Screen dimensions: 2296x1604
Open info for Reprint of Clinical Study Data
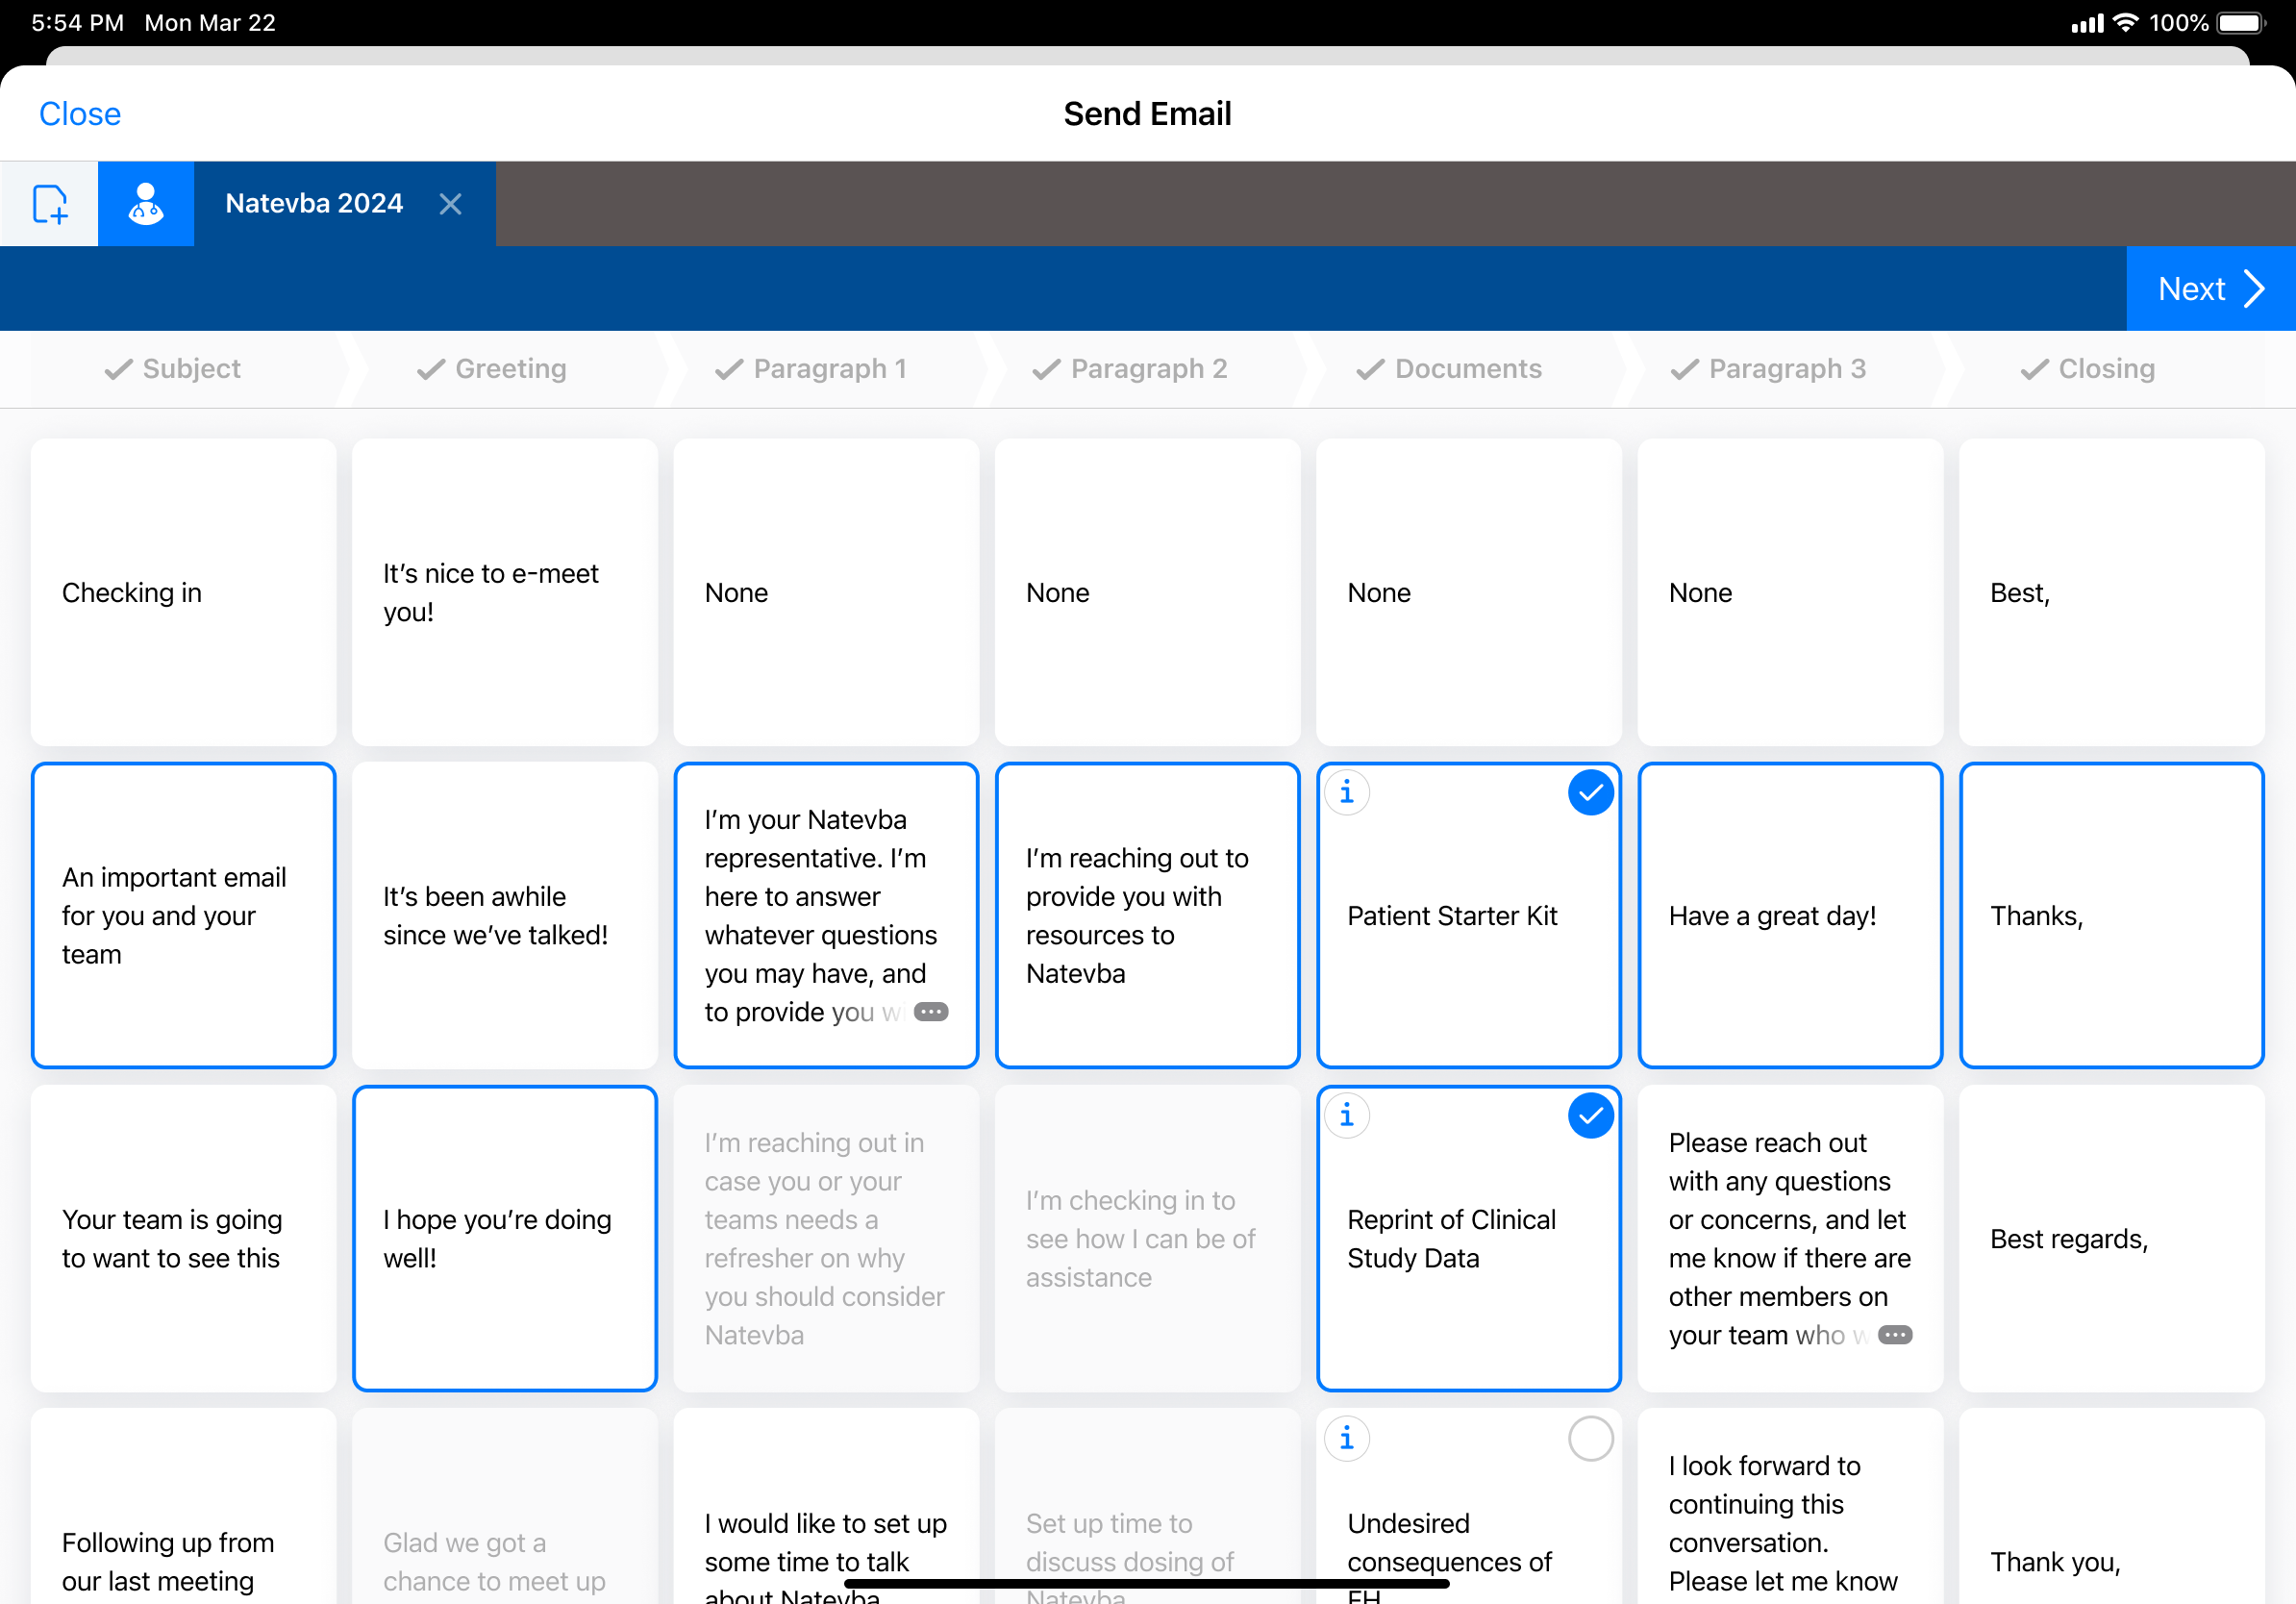pos(1347,1116)
